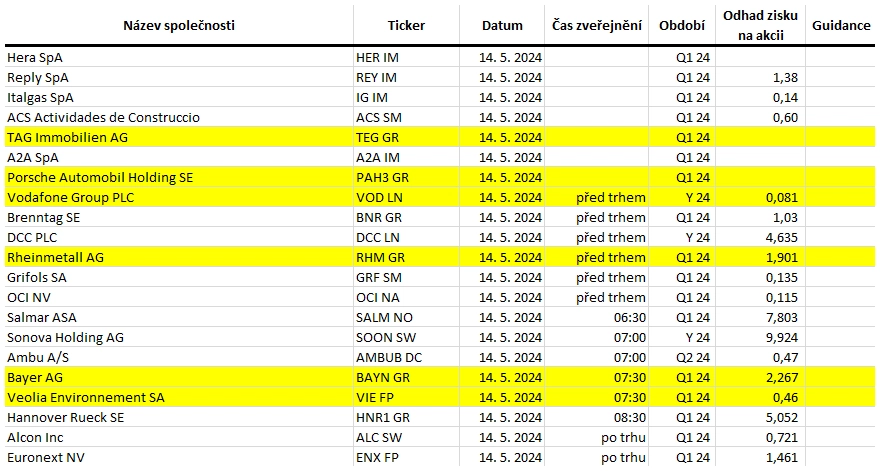
Task: Click the Salmar ASA 06:30 time cell
Action: (596, 317)
